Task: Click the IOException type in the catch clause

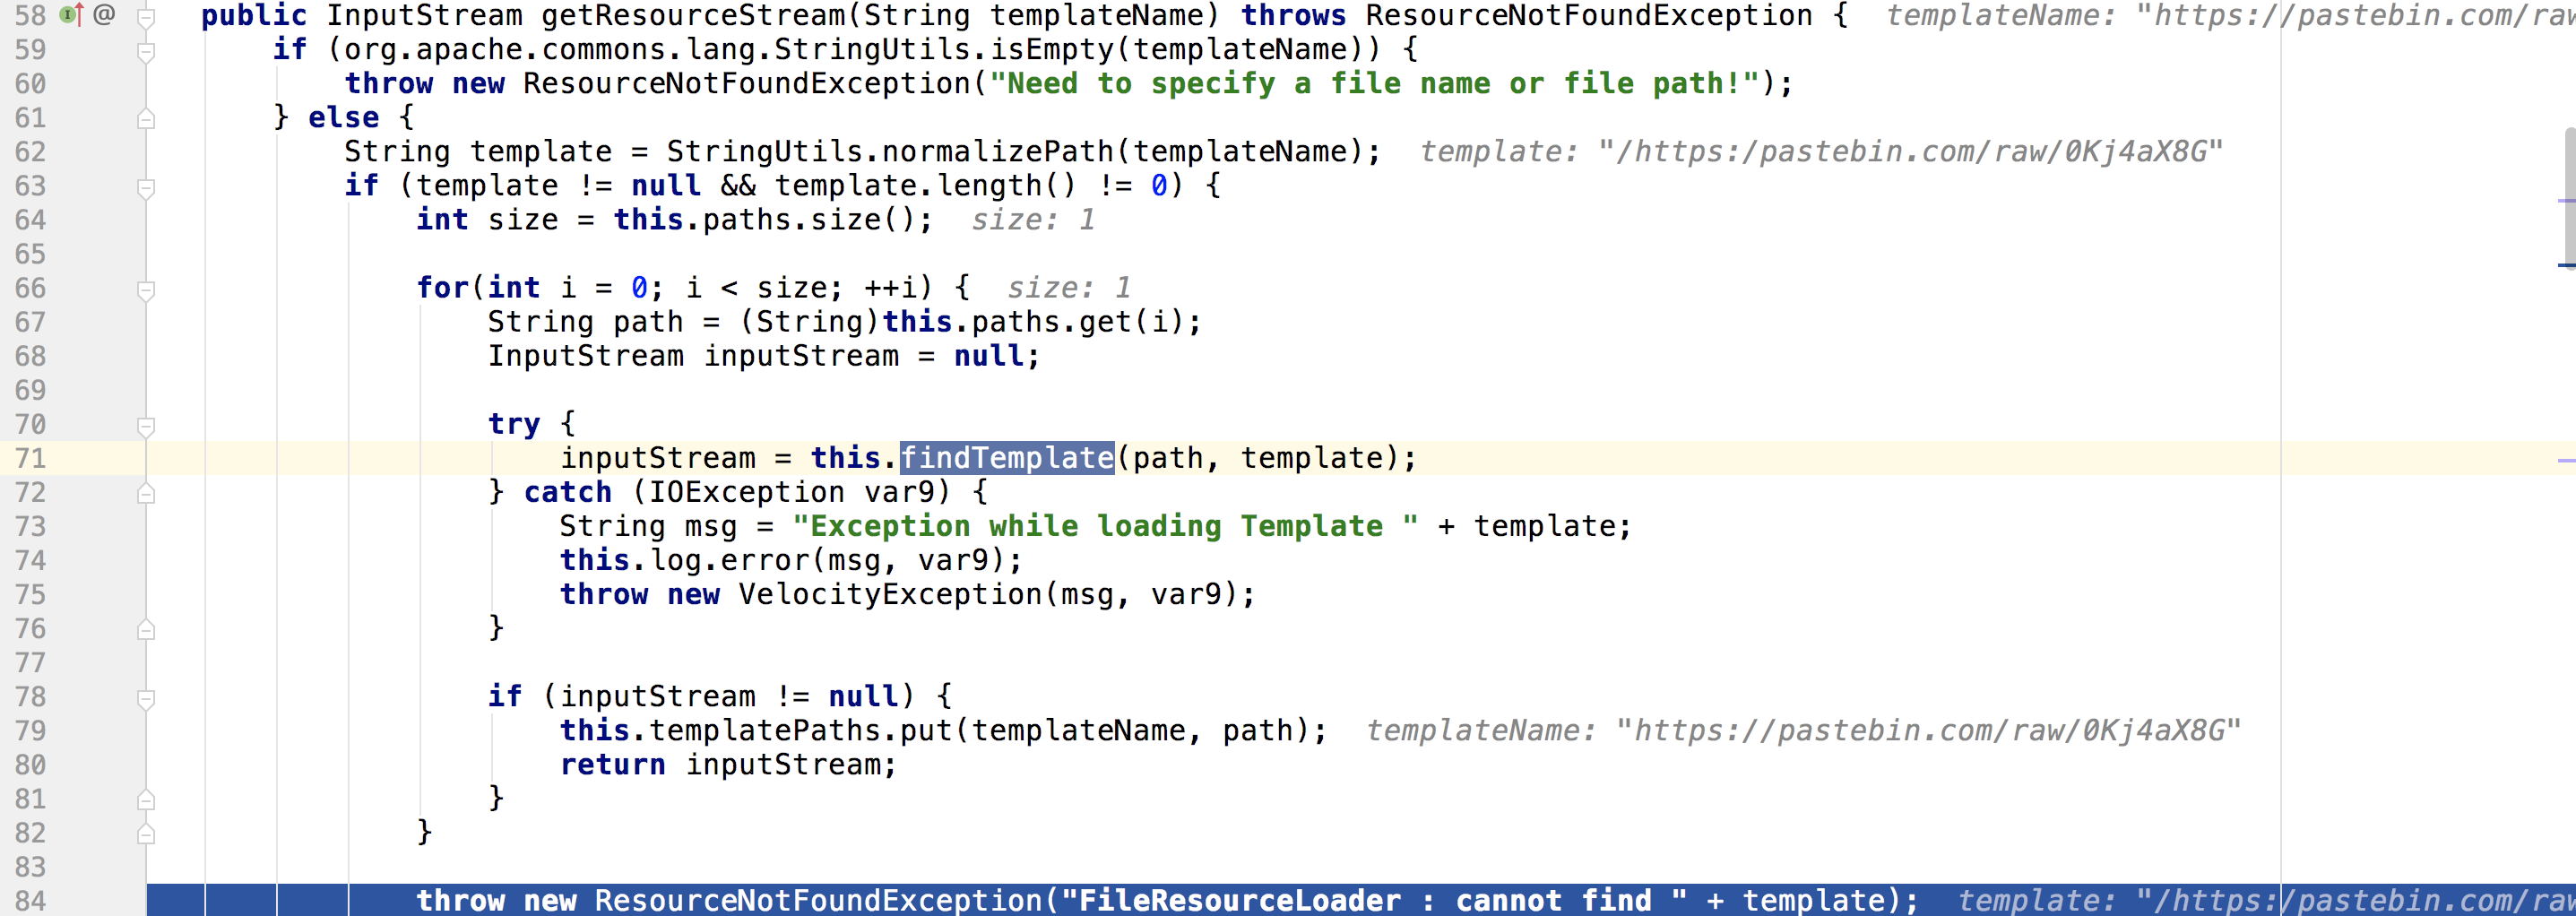Action: coord(747,493)
